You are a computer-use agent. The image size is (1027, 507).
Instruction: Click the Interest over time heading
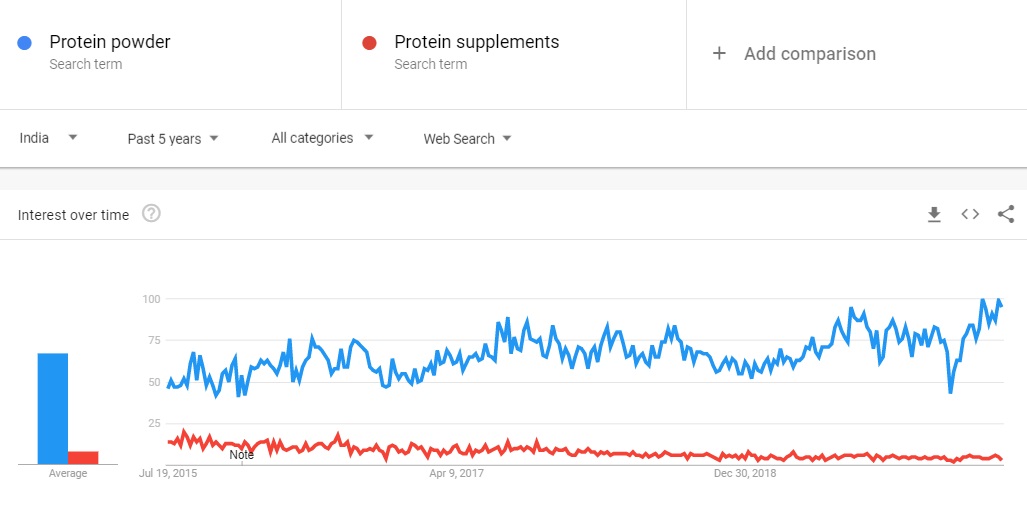[73, 215]
